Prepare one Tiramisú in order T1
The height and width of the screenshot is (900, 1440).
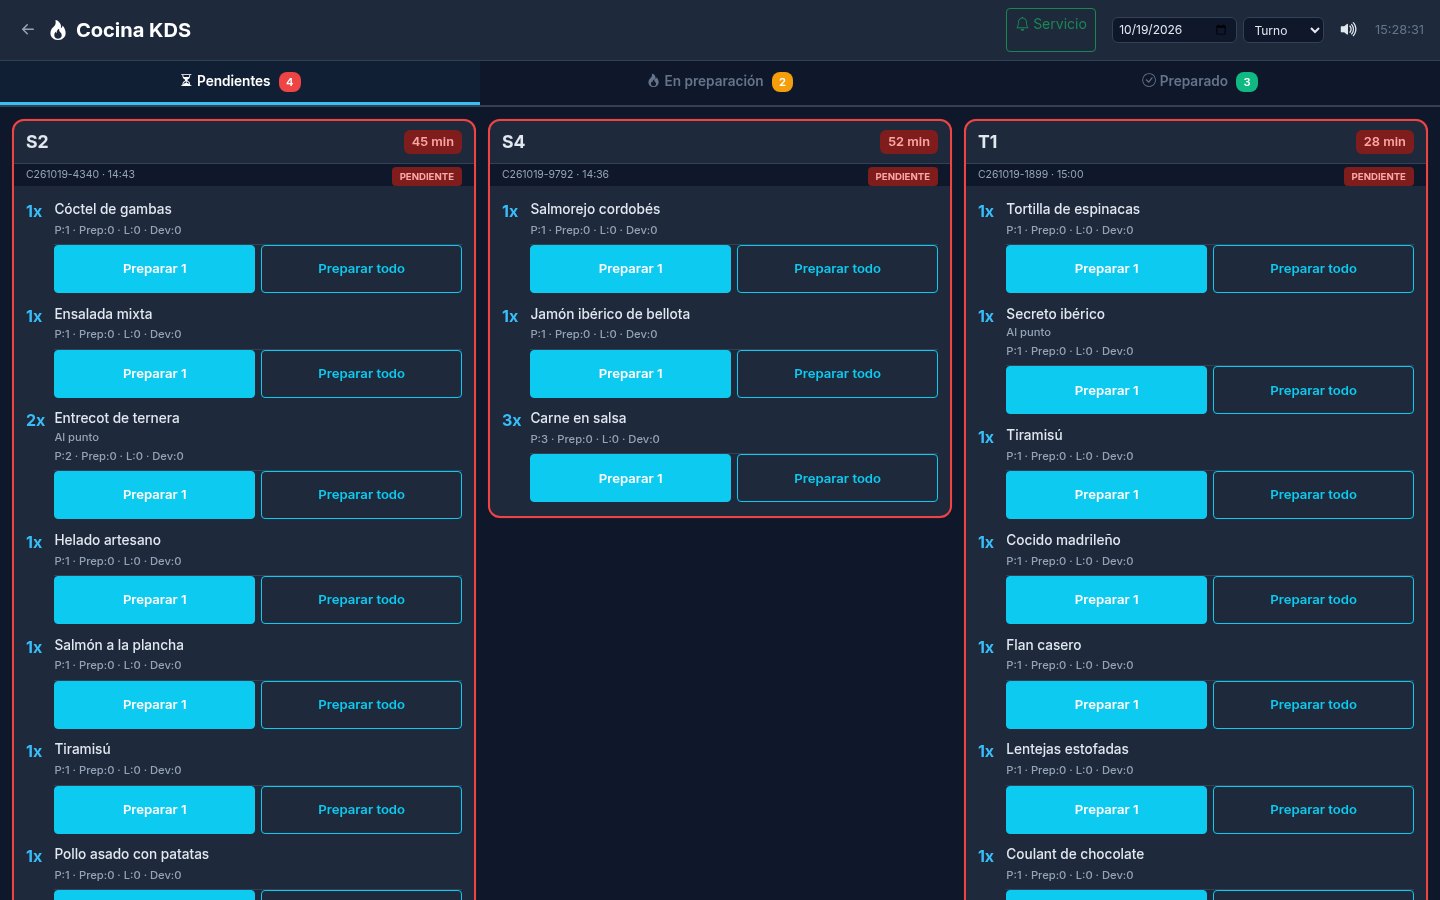(1107, 495)
